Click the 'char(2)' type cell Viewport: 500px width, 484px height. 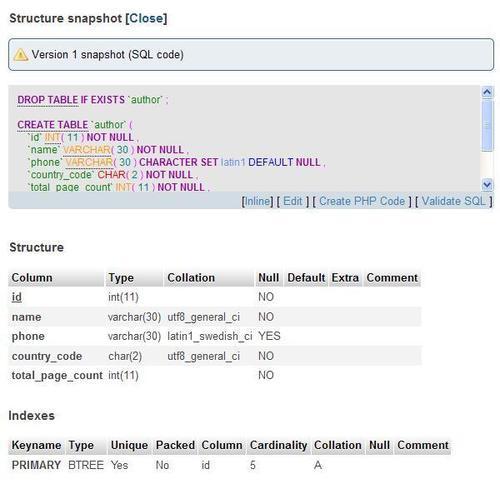point(125,356)
